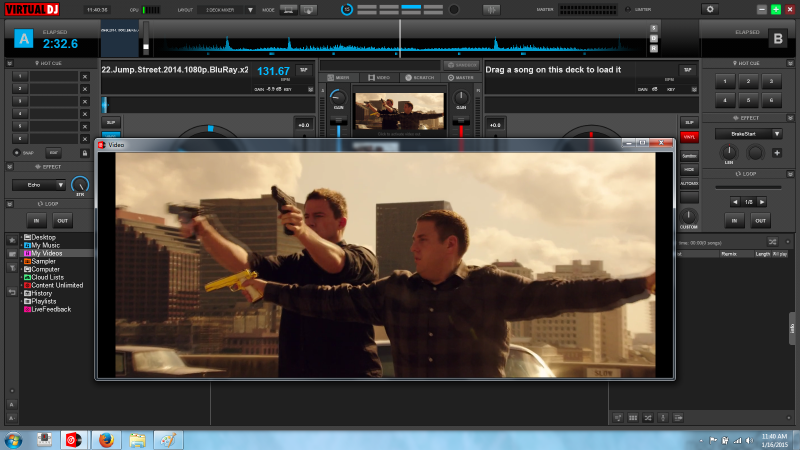Click the Firefox icon in taskbar
Viewport: 800px width, 450px height.
104,439
